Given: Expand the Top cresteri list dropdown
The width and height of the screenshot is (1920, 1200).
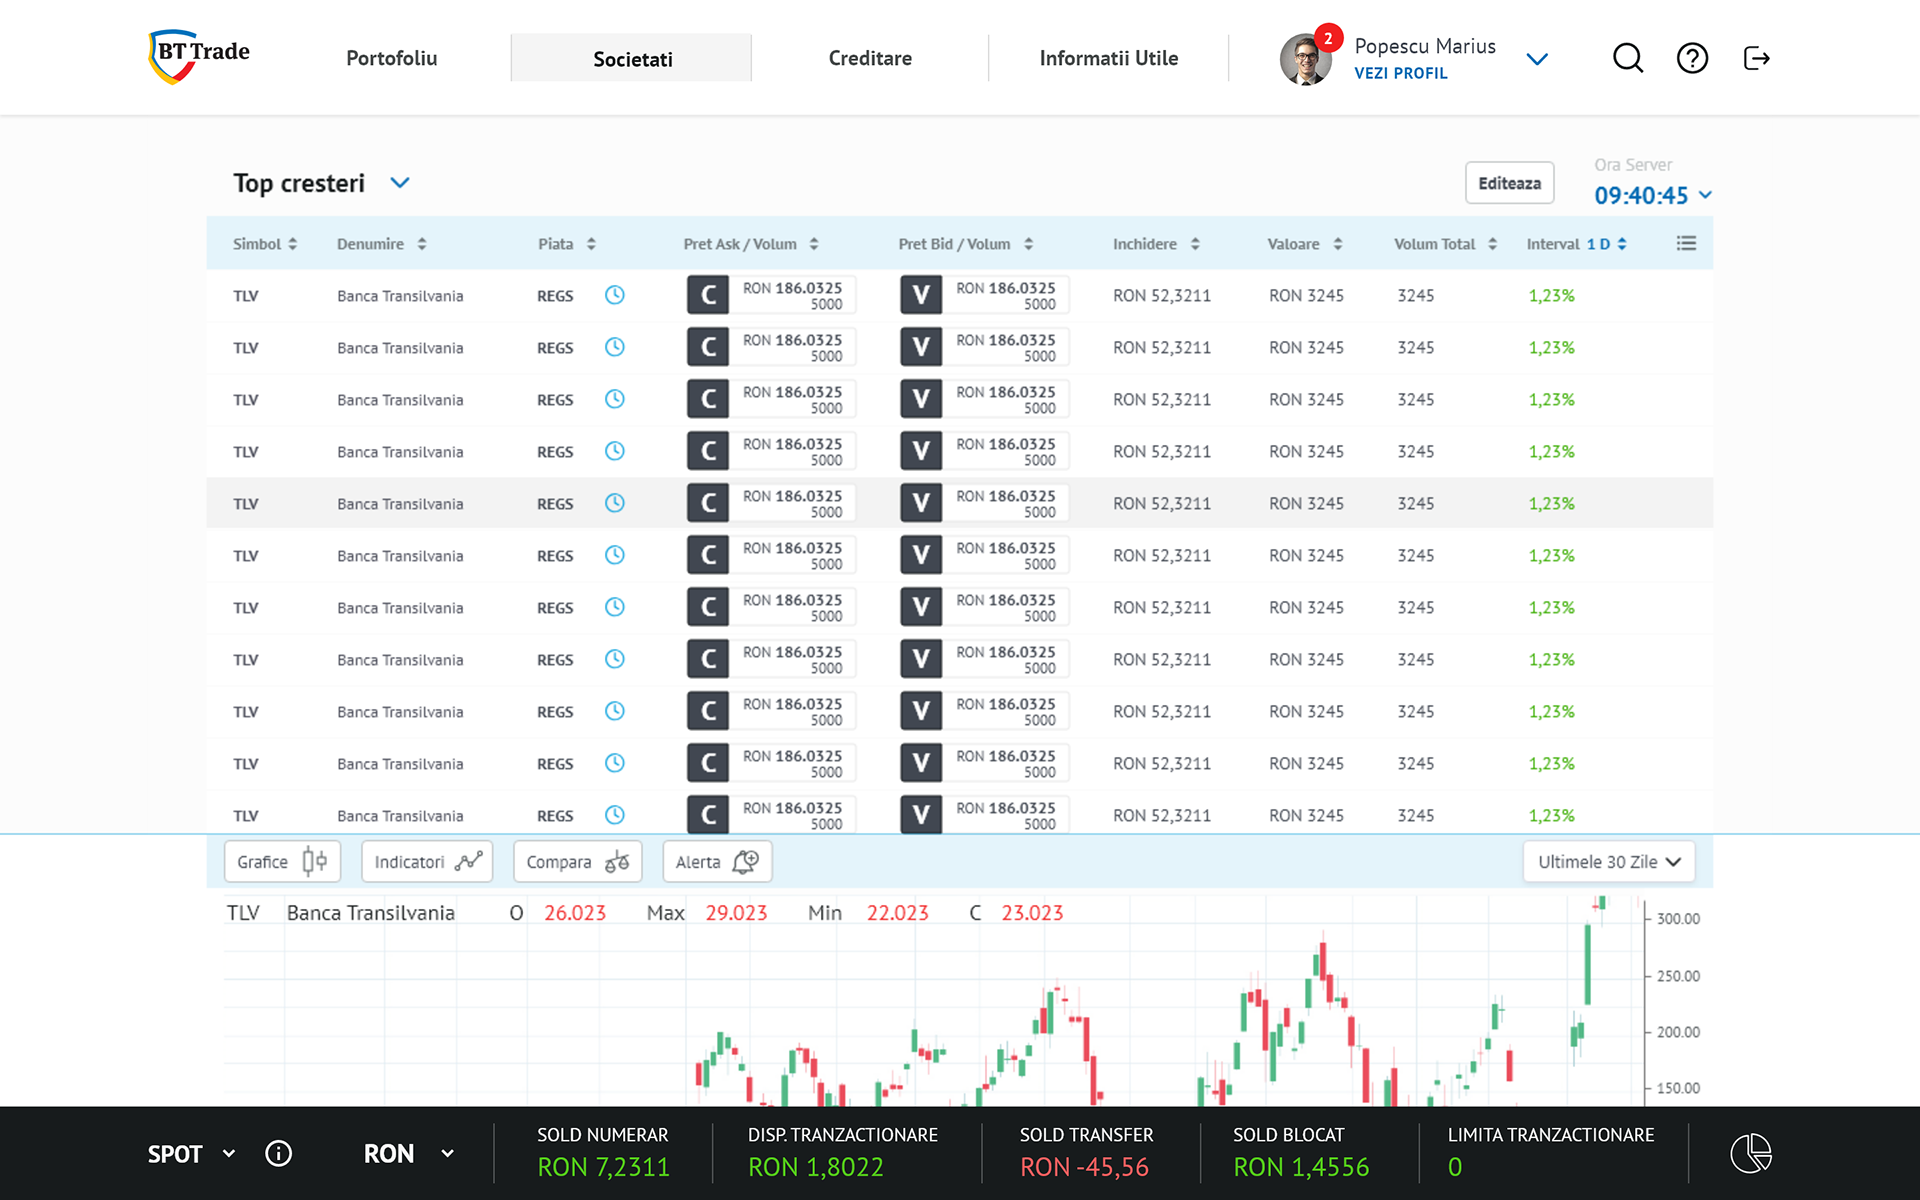Looking at the screenshot, I should 400,183.
